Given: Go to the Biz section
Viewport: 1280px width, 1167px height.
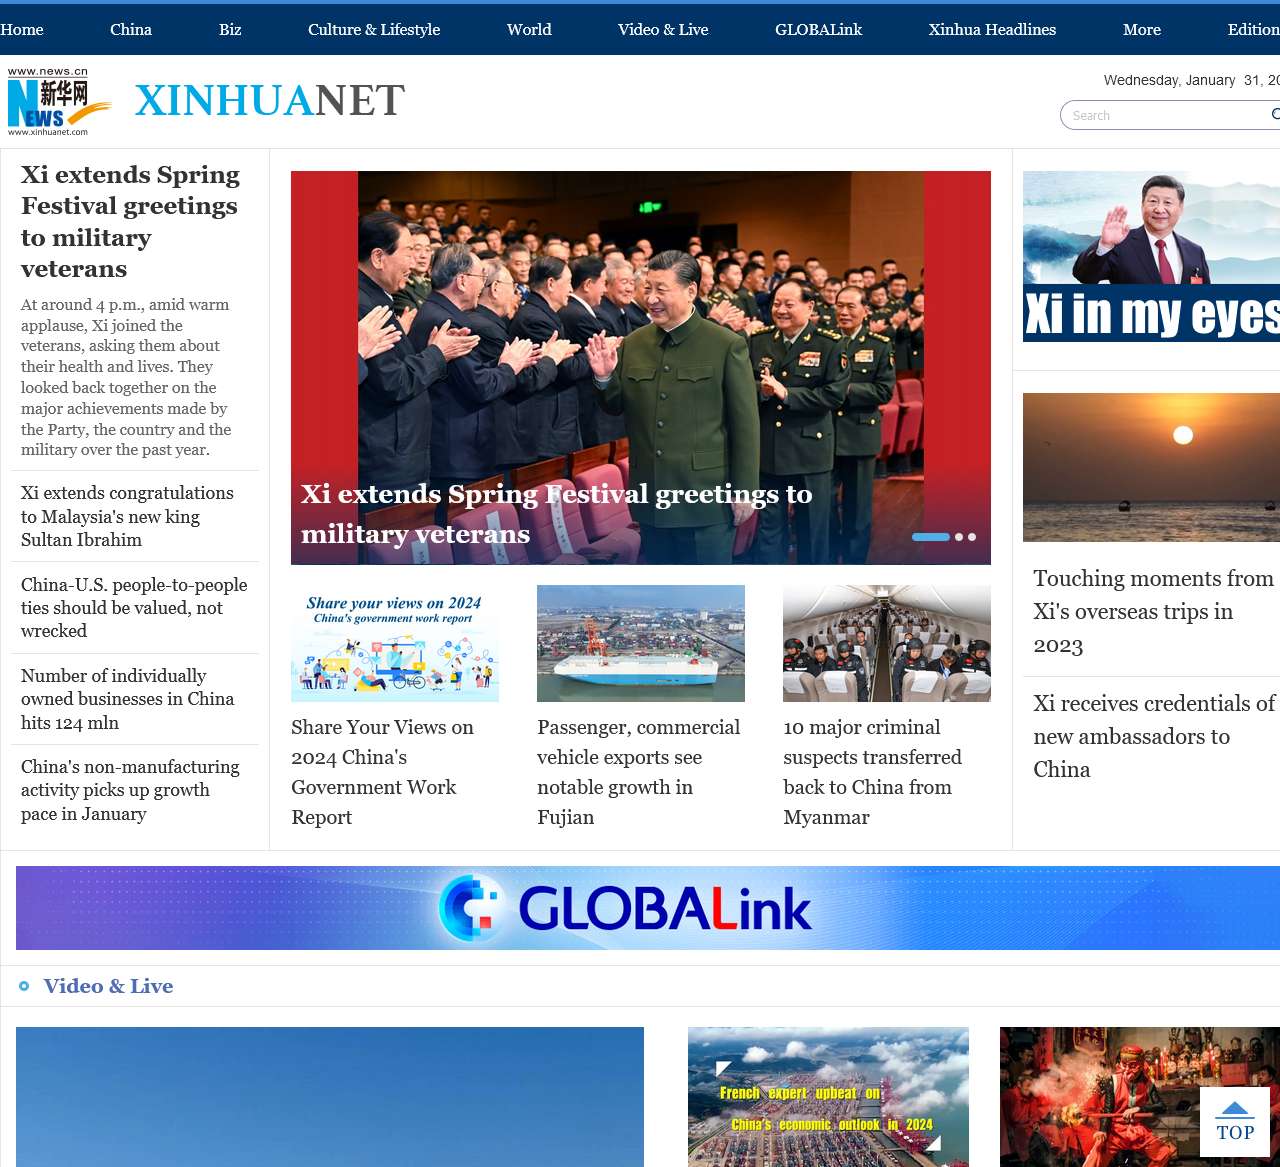Looking at the screenshot, I should (x=230, y=29).
